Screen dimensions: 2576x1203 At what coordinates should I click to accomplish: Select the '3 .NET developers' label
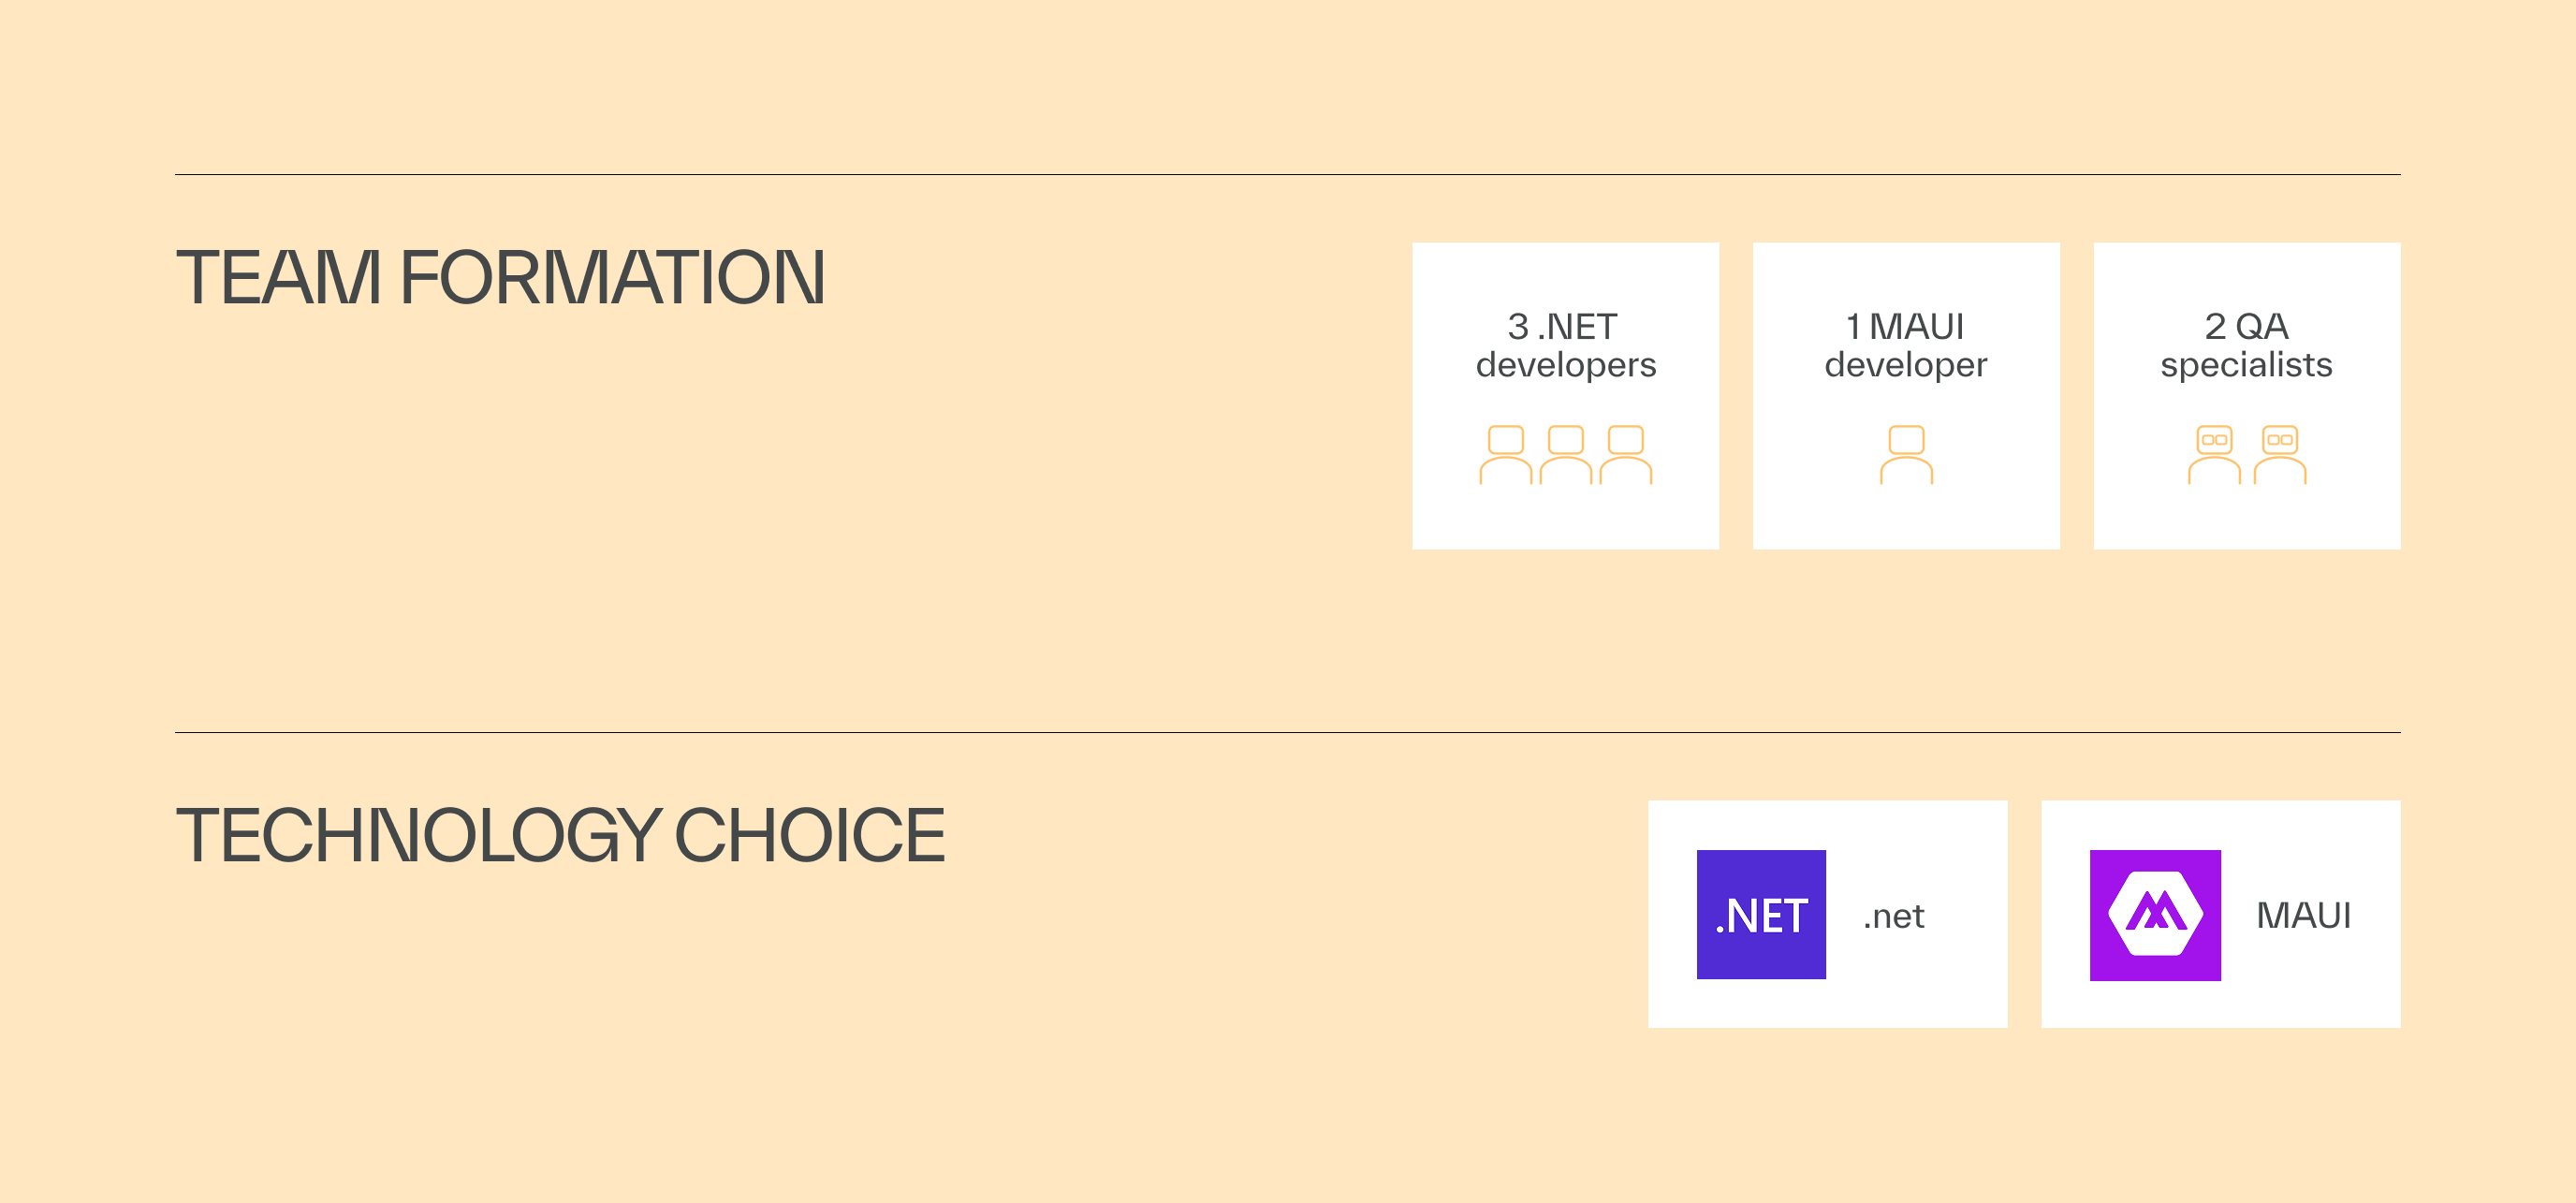point(1566,345)
